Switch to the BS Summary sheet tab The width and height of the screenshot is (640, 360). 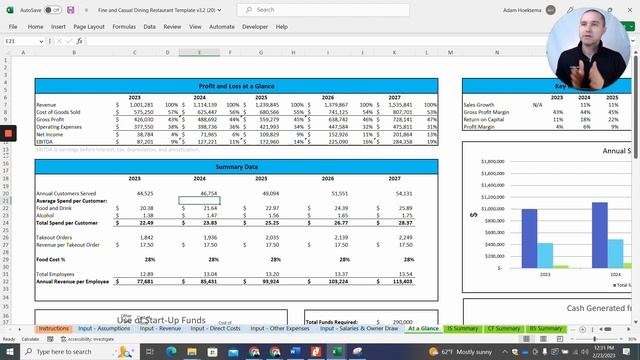coord(546,329)
